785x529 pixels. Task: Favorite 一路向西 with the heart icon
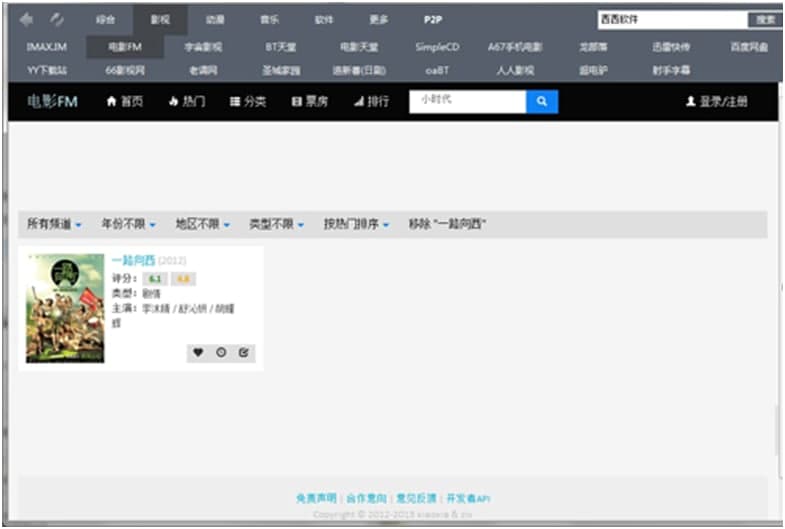(198, 352)
